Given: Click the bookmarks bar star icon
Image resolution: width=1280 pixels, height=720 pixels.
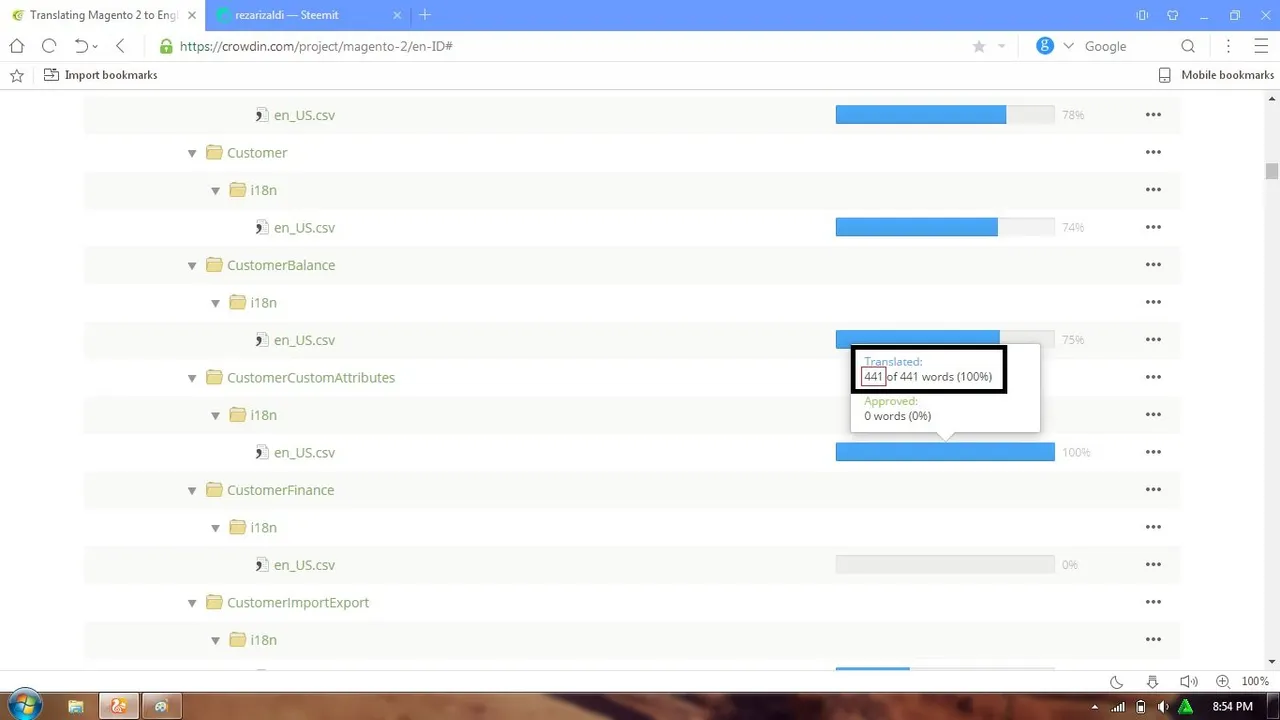Looking at the screenshot, I should pyautogui.click(x=17, y=75).
